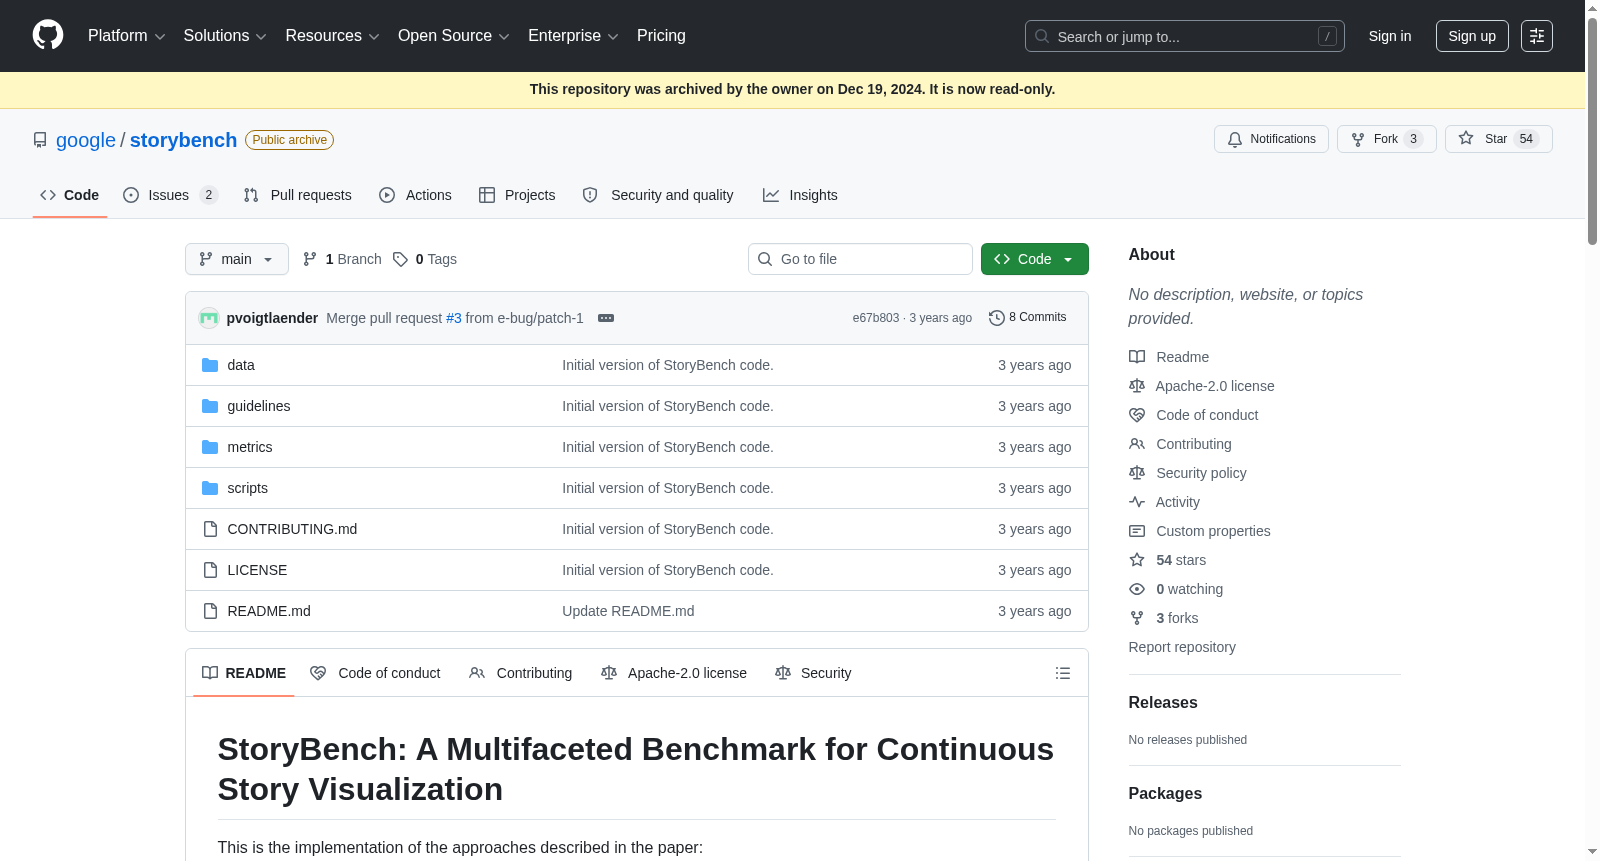Click pvoigtlaender's avatar image

(x=209, y=318)
